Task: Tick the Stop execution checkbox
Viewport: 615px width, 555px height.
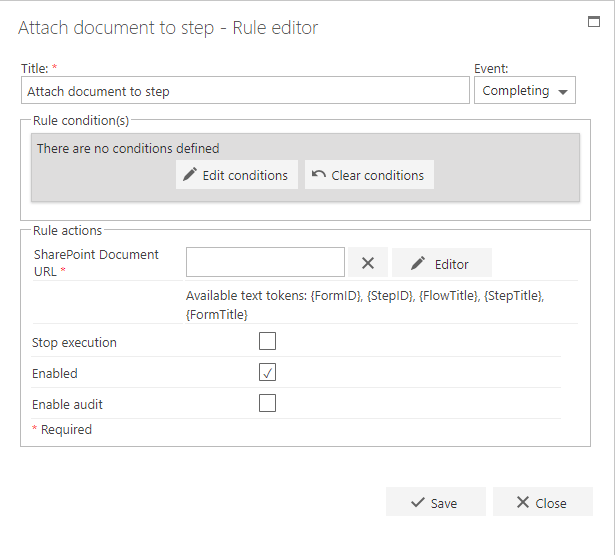Action: click(x=267, y=341)
